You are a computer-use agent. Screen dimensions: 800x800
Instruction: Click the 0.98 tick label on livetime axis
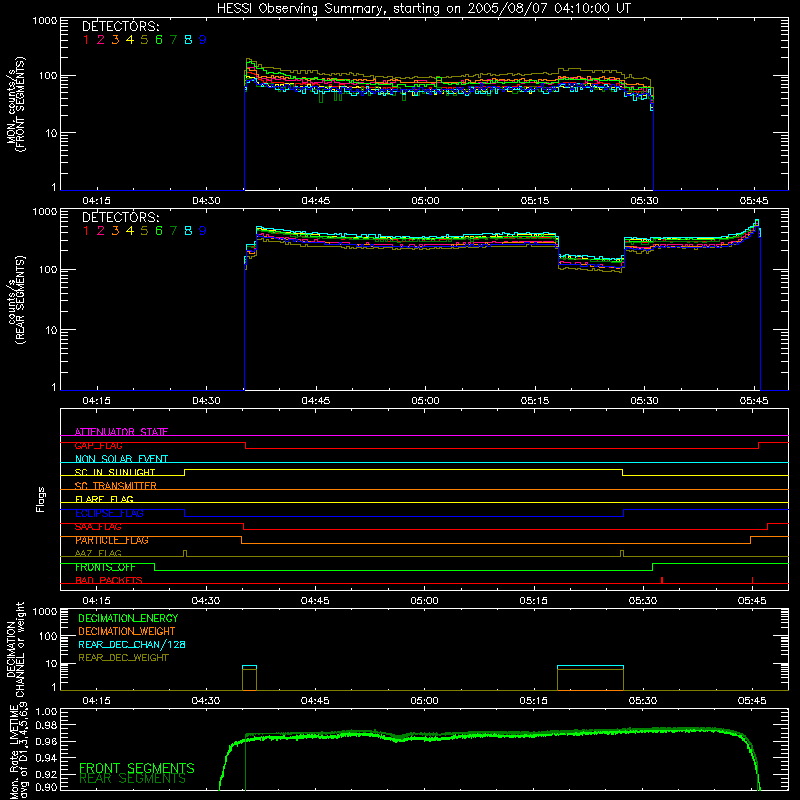(x=46, y=725)
